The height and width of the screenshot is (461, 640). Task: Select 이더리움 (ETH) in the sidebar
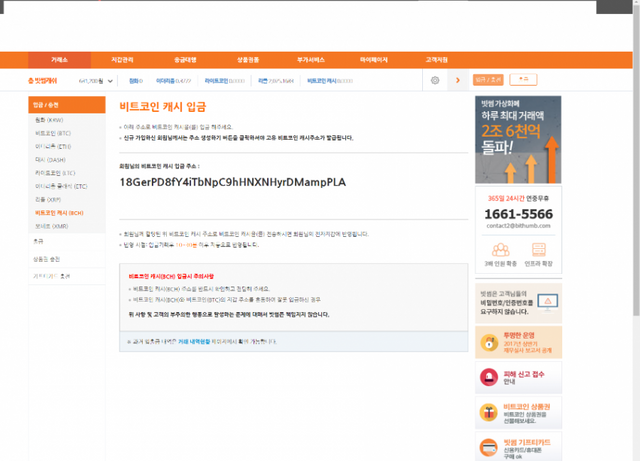coord(53,146)
